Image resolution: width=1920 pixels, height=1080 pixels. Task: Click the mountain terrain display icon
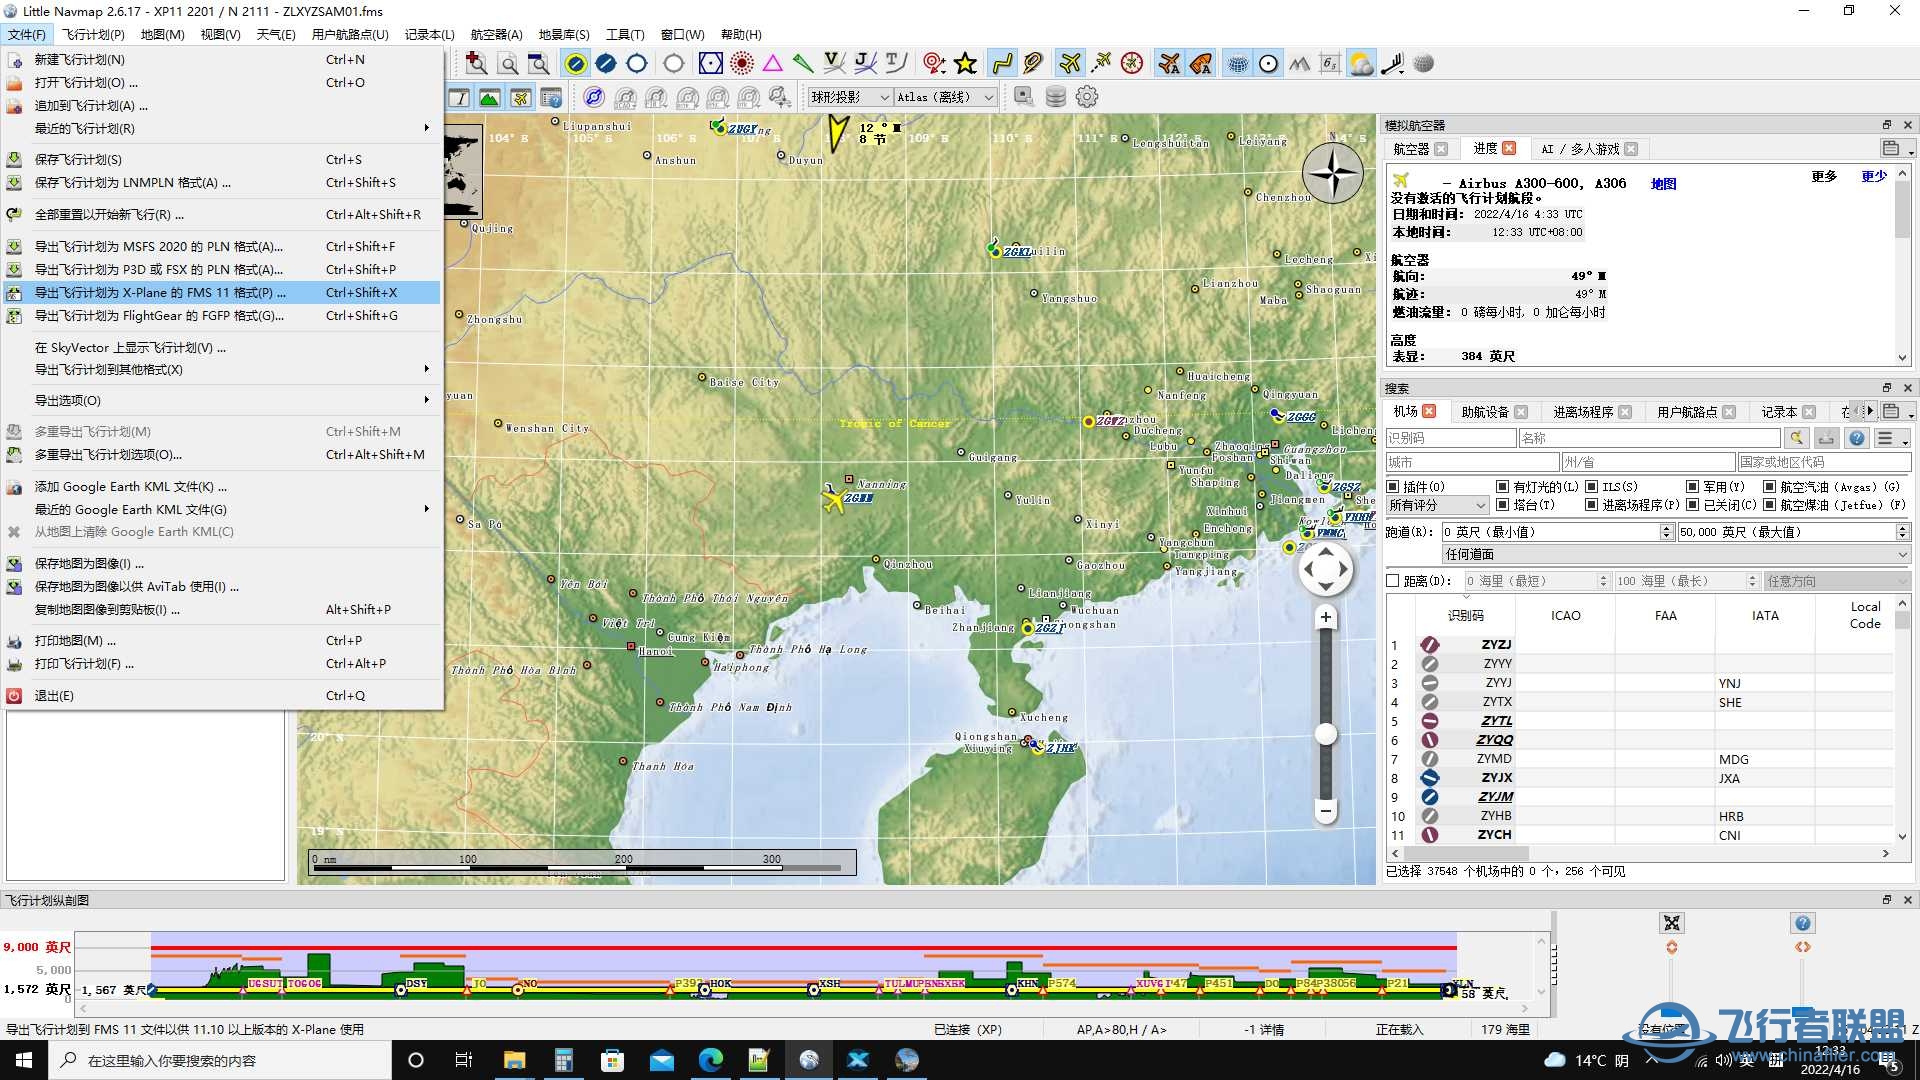1299,64
